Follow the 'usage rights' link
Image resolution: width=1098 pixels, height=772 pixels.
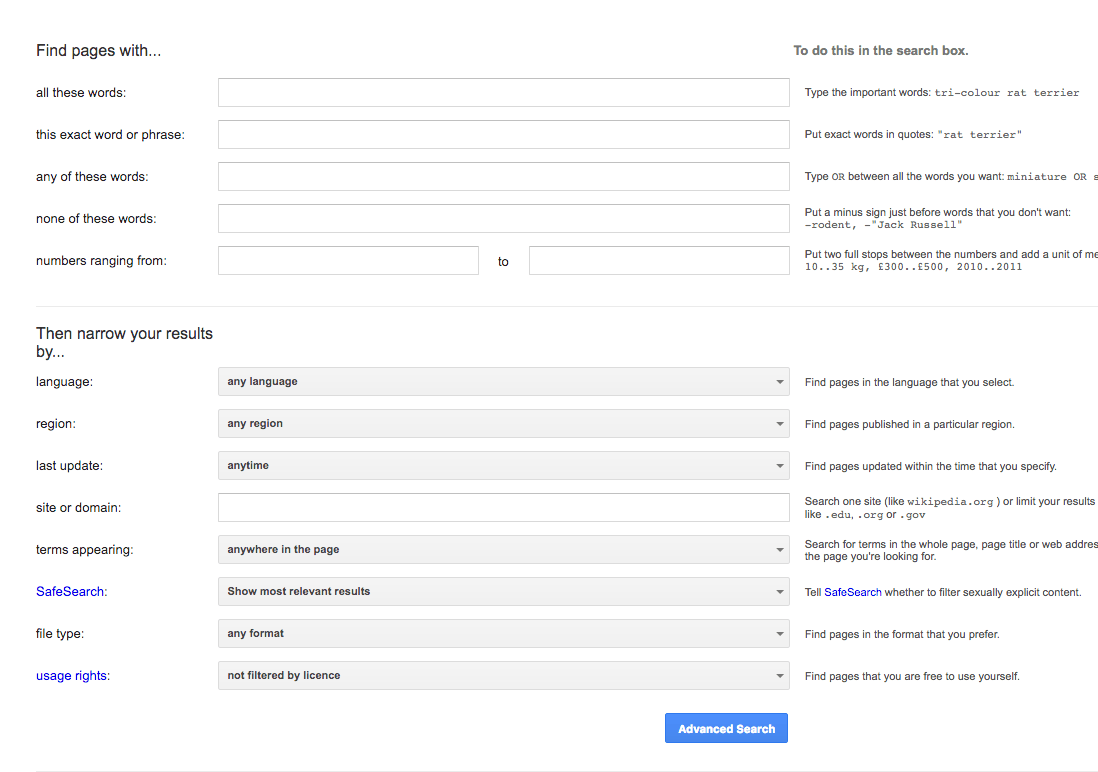71,676
